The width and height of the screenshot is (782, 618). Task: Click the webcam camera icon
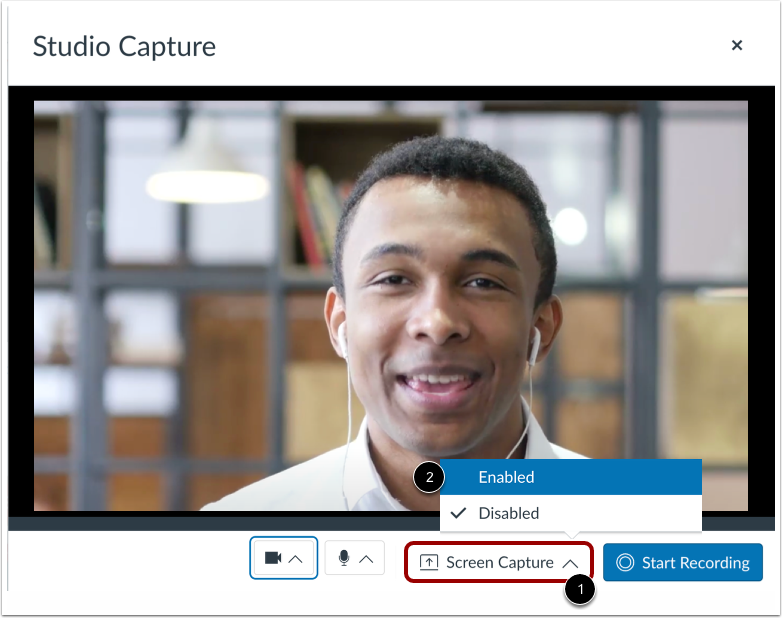(x=273, y=558)
